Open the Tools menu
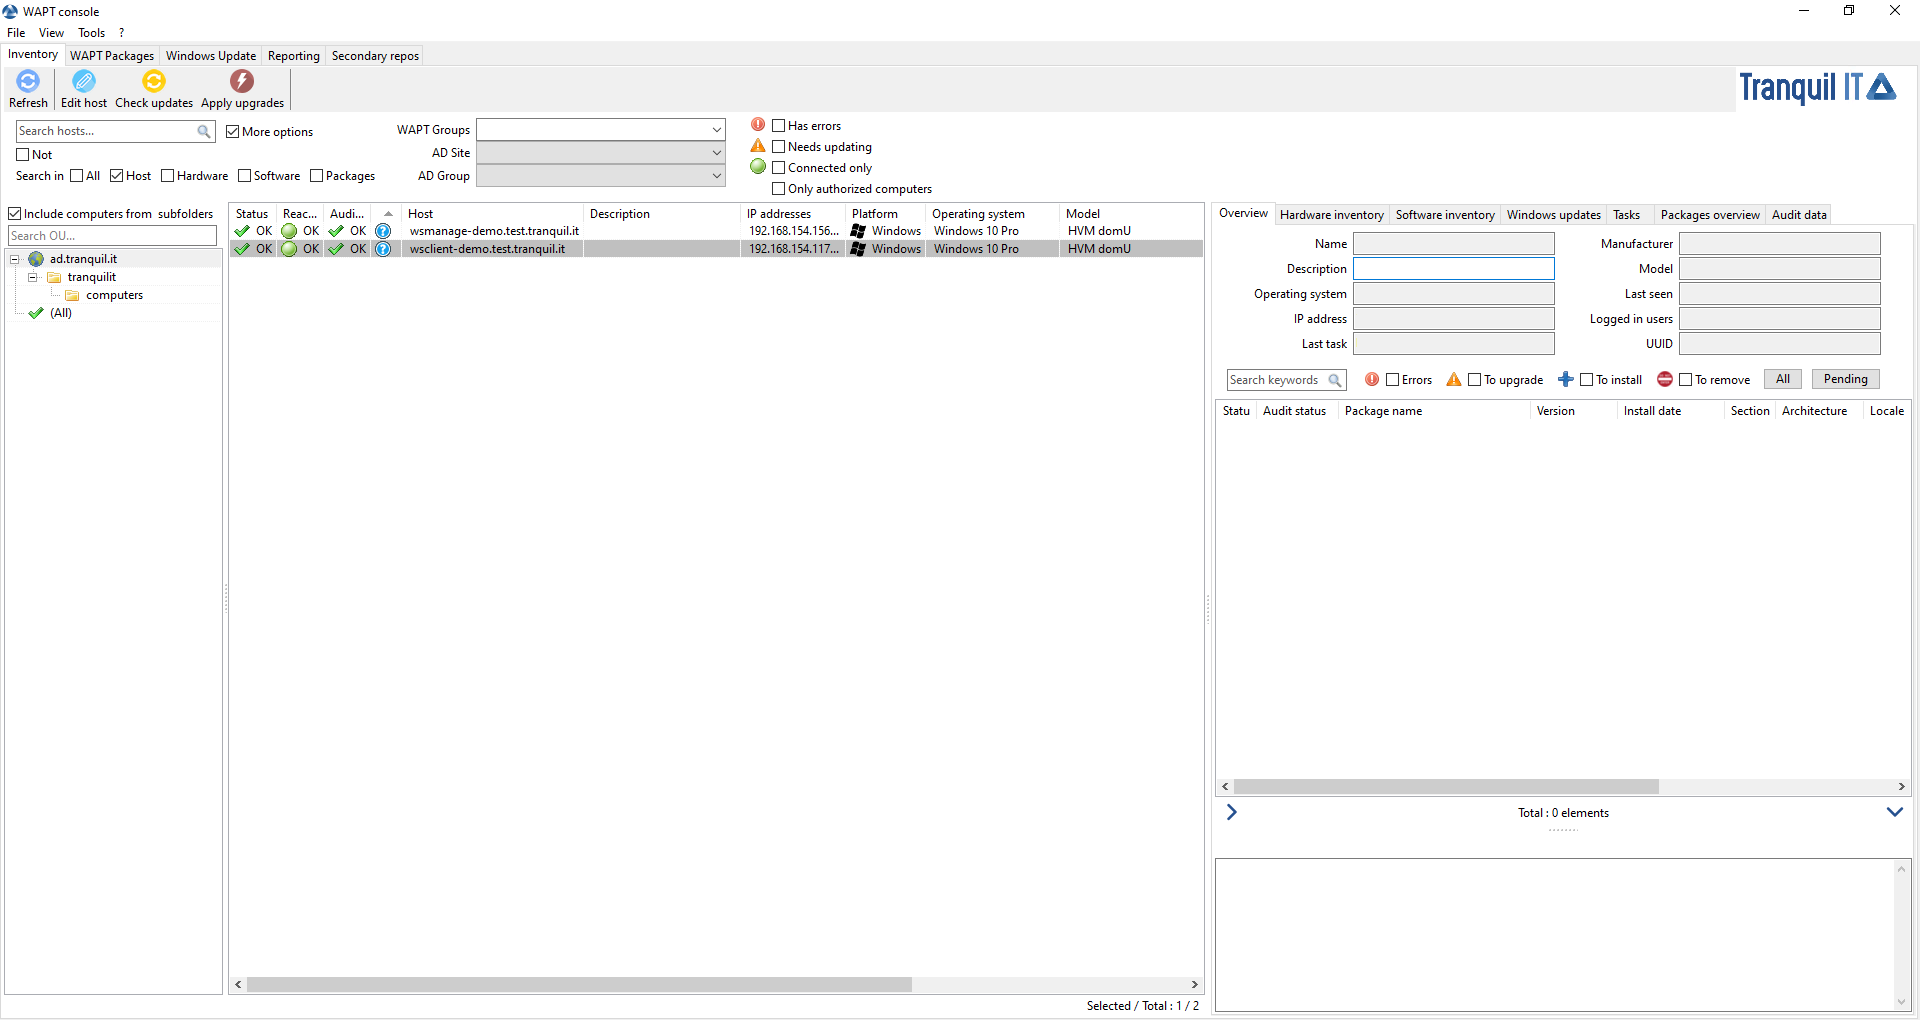1920x1020 pixels. click(91, 33)
